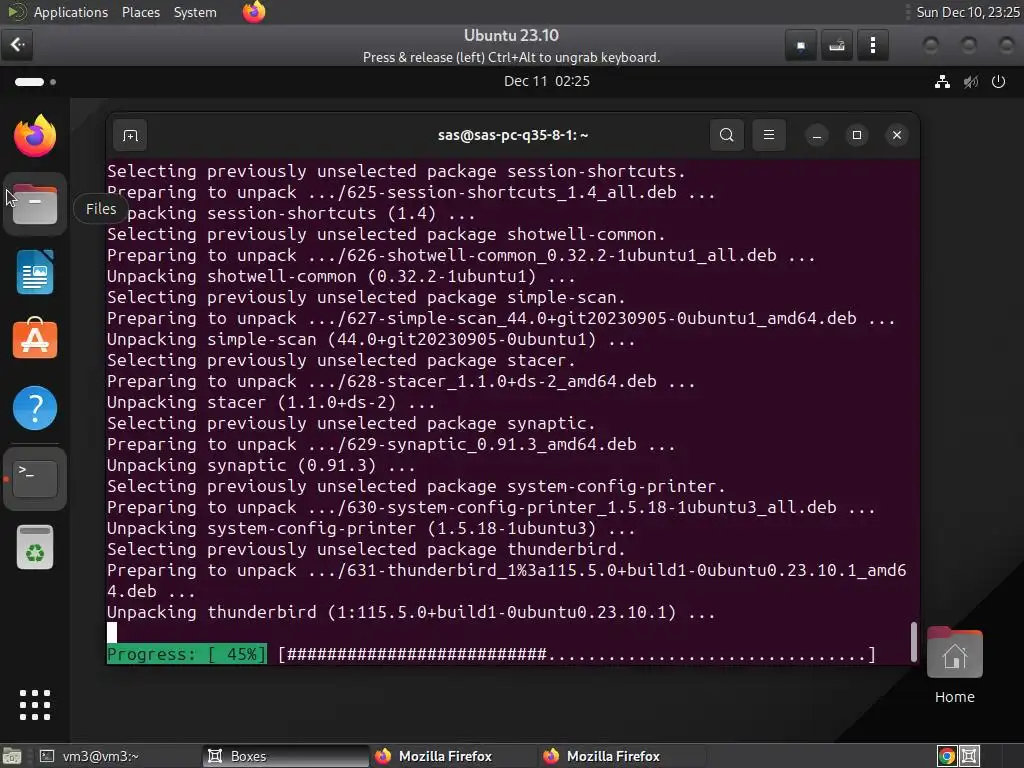The image size is (1024, 768).
Task: Open Firefox from the Ubuntu dock
Action: pos(35,135)
